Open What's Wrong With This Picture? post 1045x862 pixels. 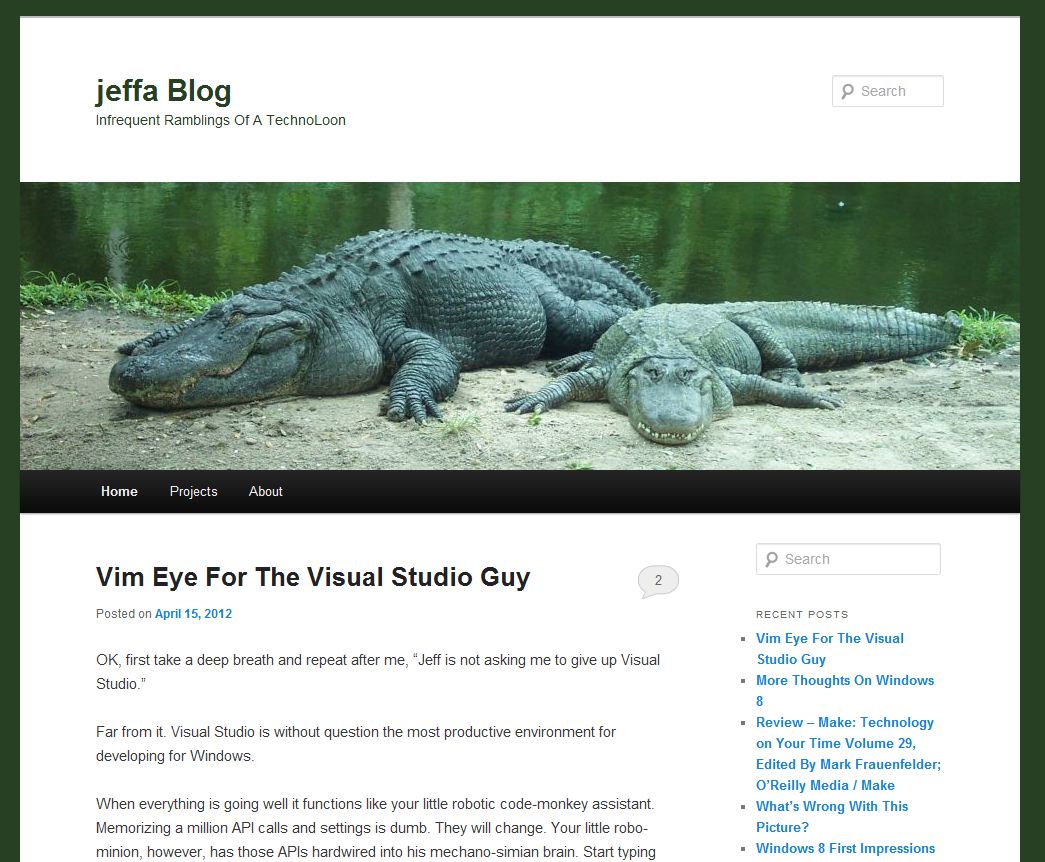click(832, 817)
